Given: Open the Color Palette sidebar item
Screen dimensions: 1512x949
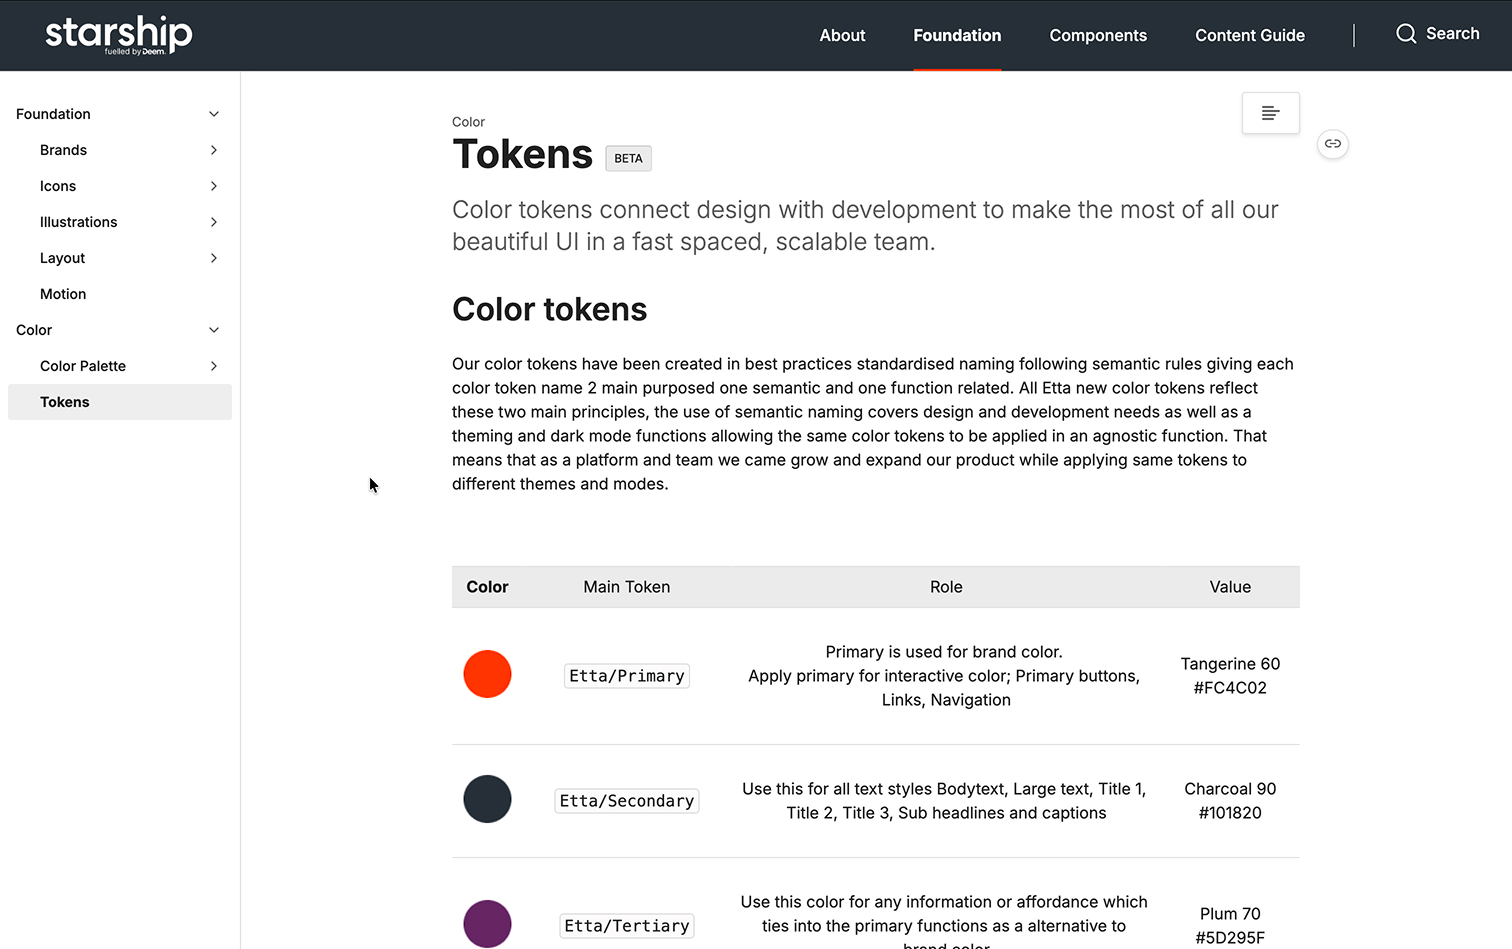Looking at the screenshot, I should pos(83,366).
